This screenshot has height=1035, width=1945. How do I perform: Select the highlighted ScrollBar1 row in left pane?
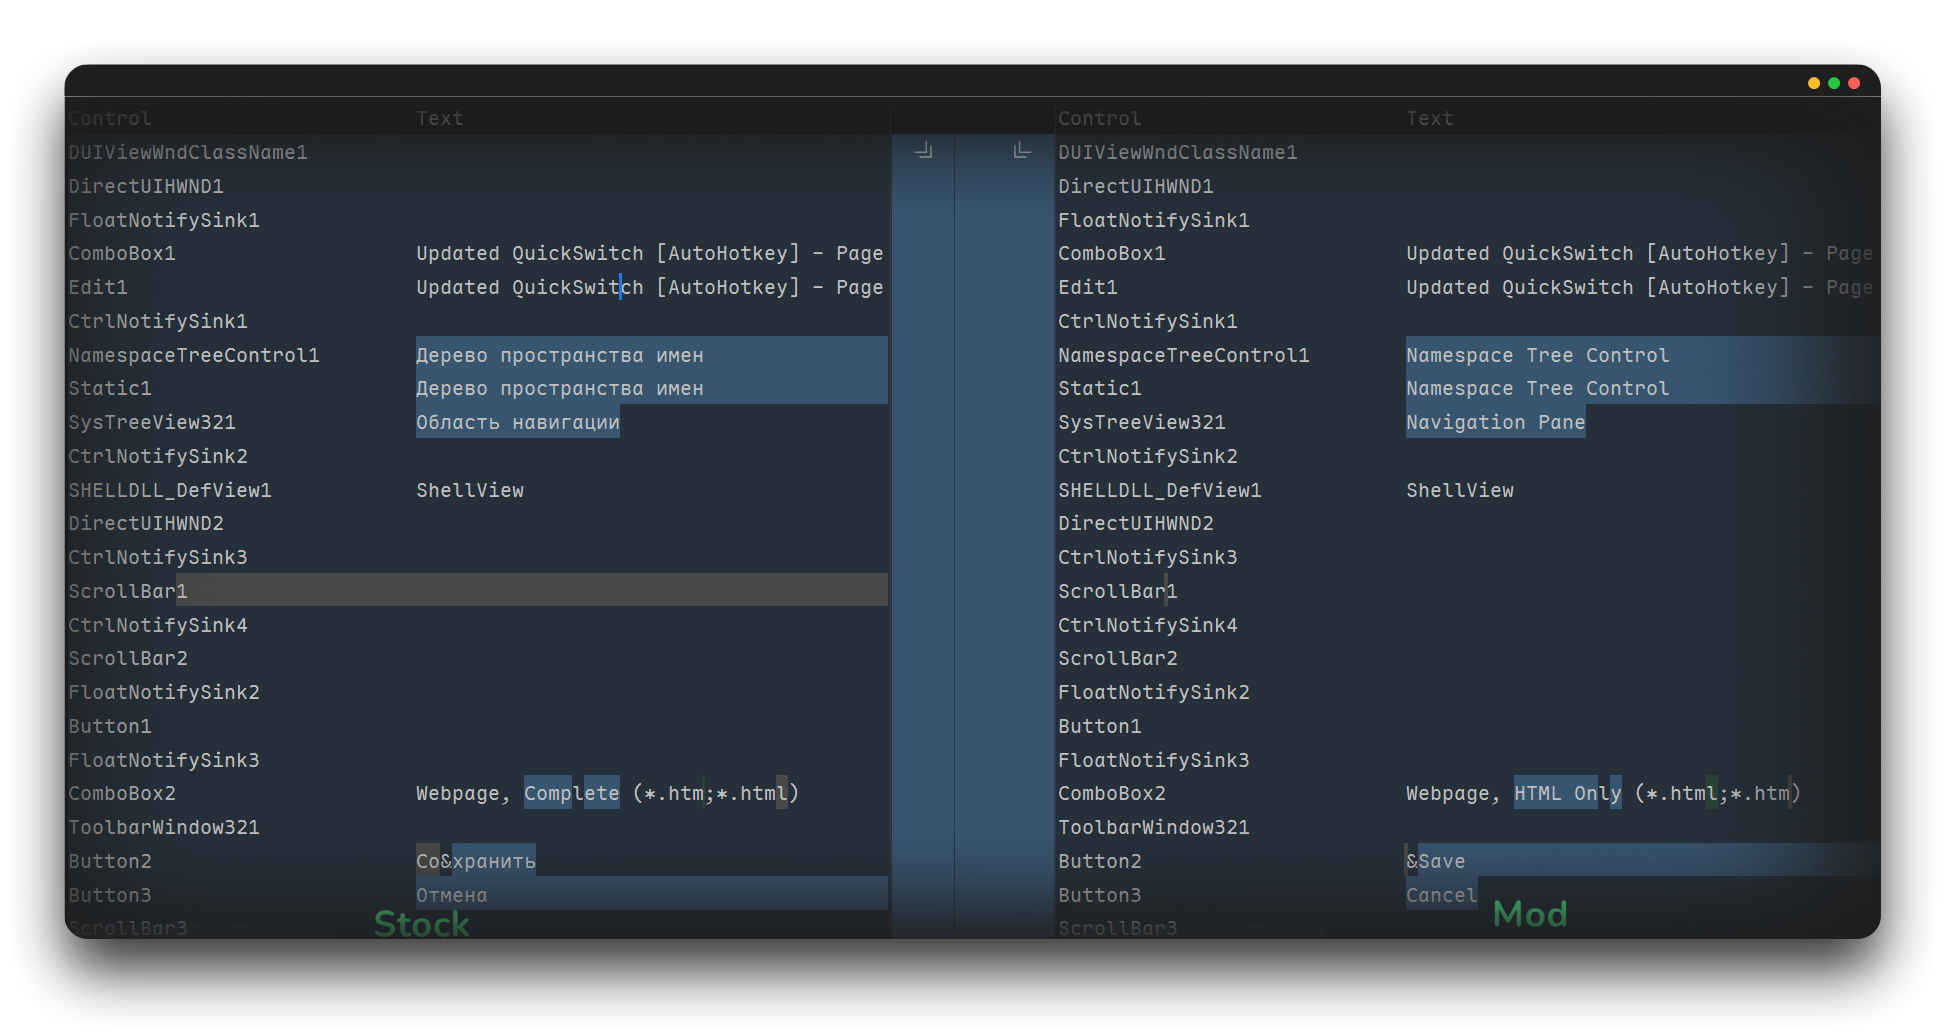click(128, 591)
